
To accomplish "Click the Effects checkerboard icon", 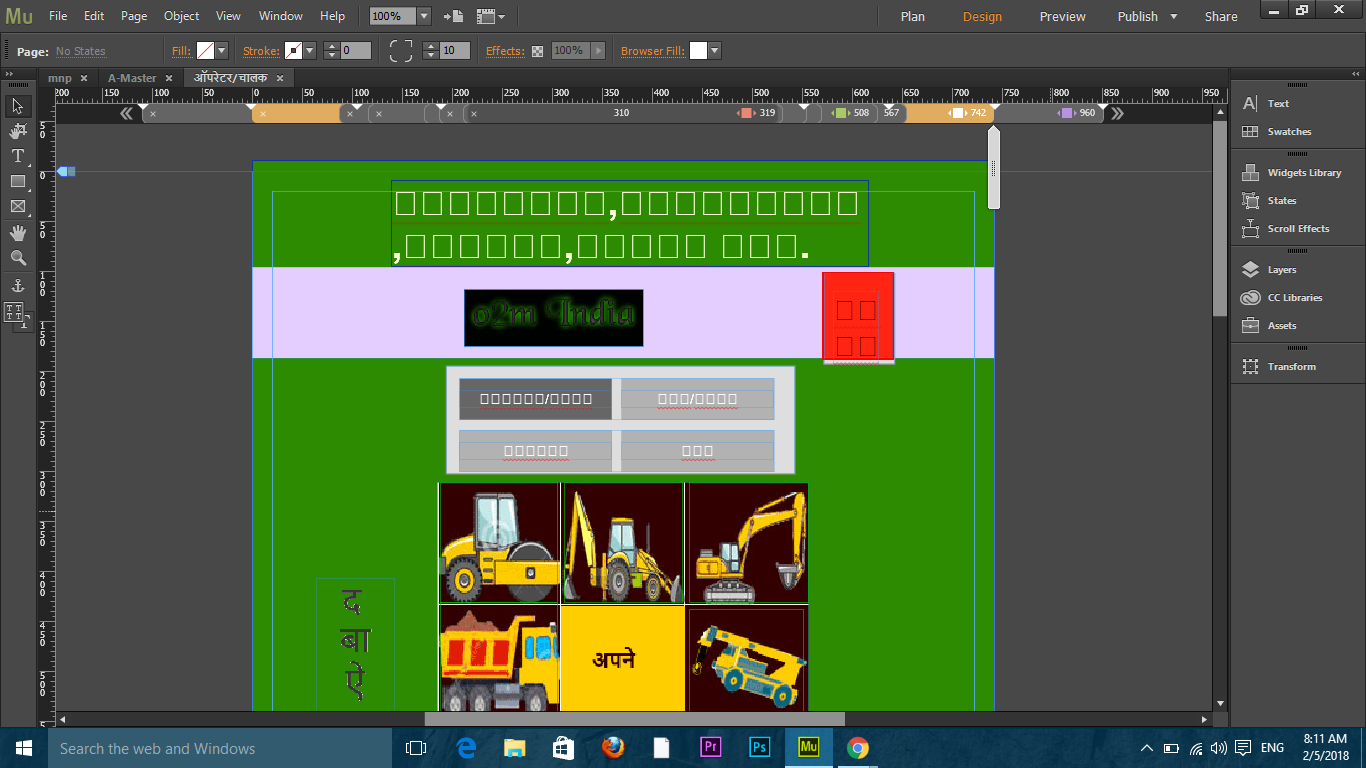I will (x=537, y=51).
